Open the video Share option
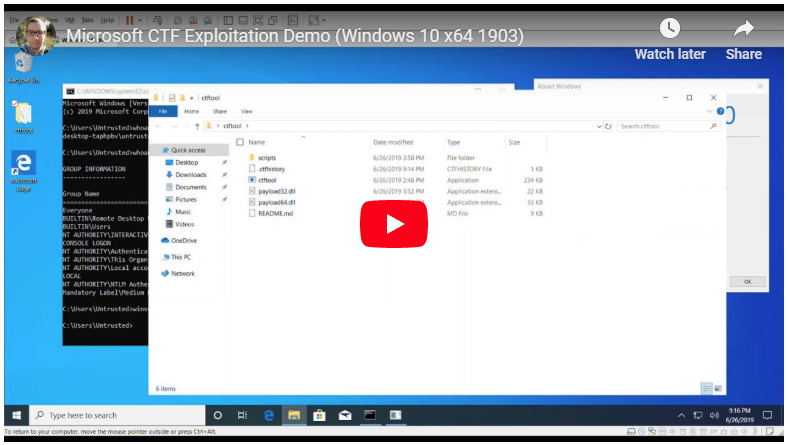The height and width of the screenshot is (445, 790). 743,40
